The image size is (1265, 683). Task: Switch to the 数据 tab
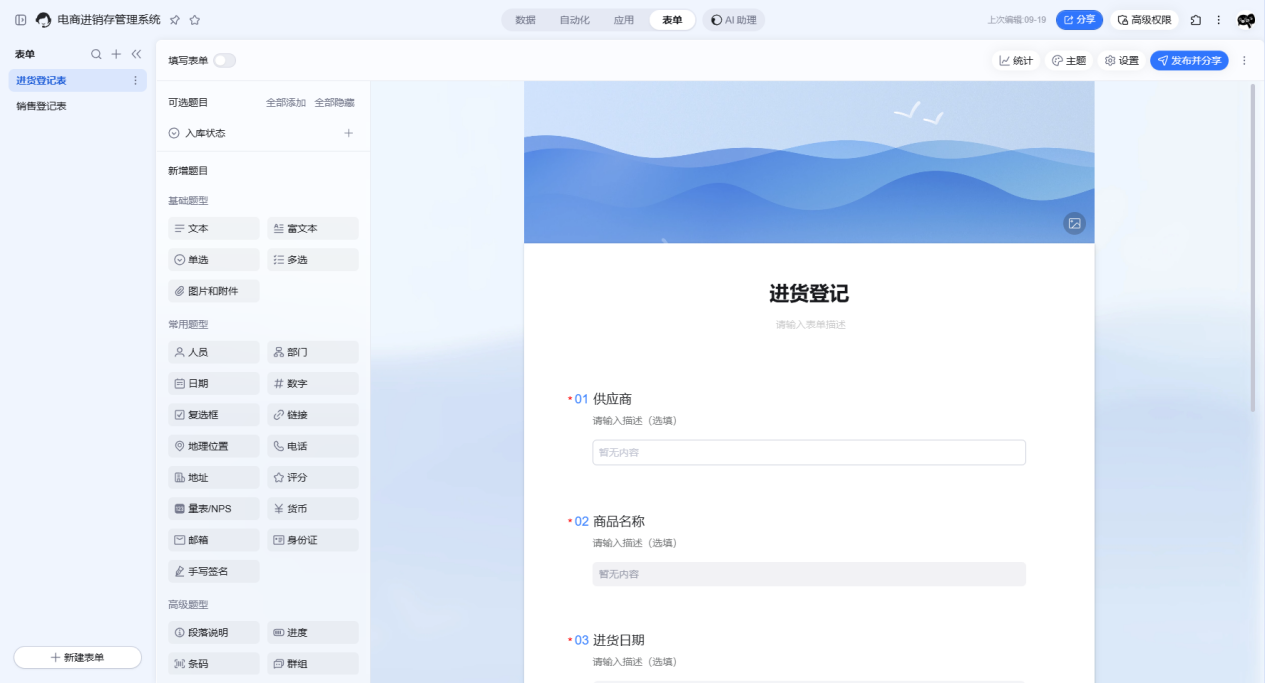coord(525,19)
